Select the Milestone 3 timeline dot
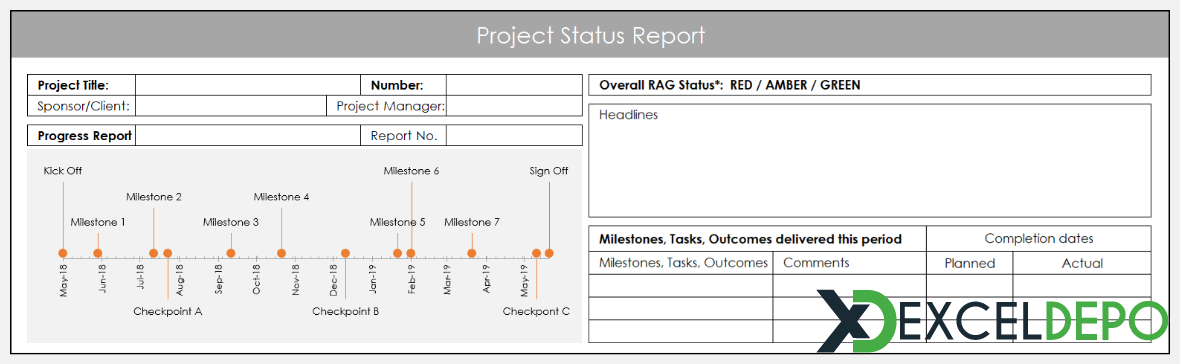Screen dimensions: 1180x364 pyautogui.click(x=231, y=253)
